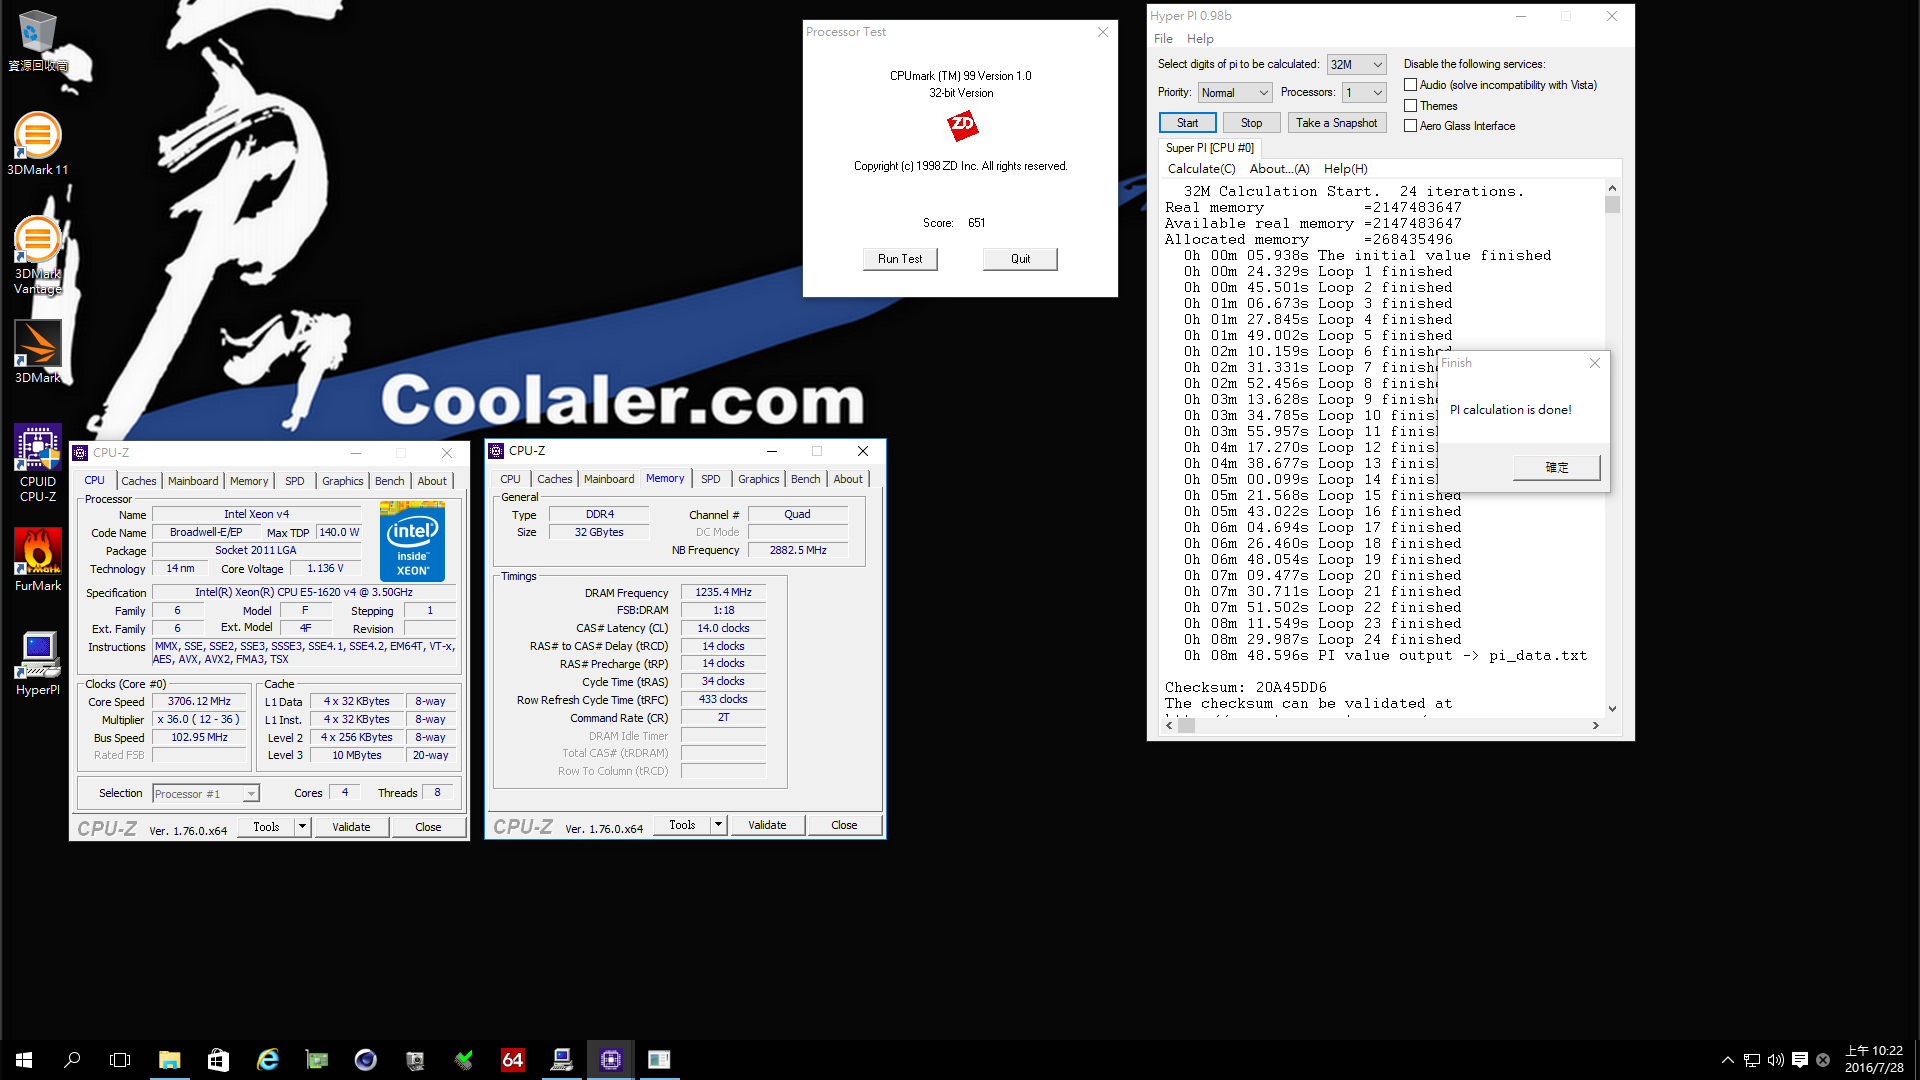This screenshot has height=1080, width=1920.
Task: Switch to Memory tab in the left CPU-Z window
Action: 249,481
